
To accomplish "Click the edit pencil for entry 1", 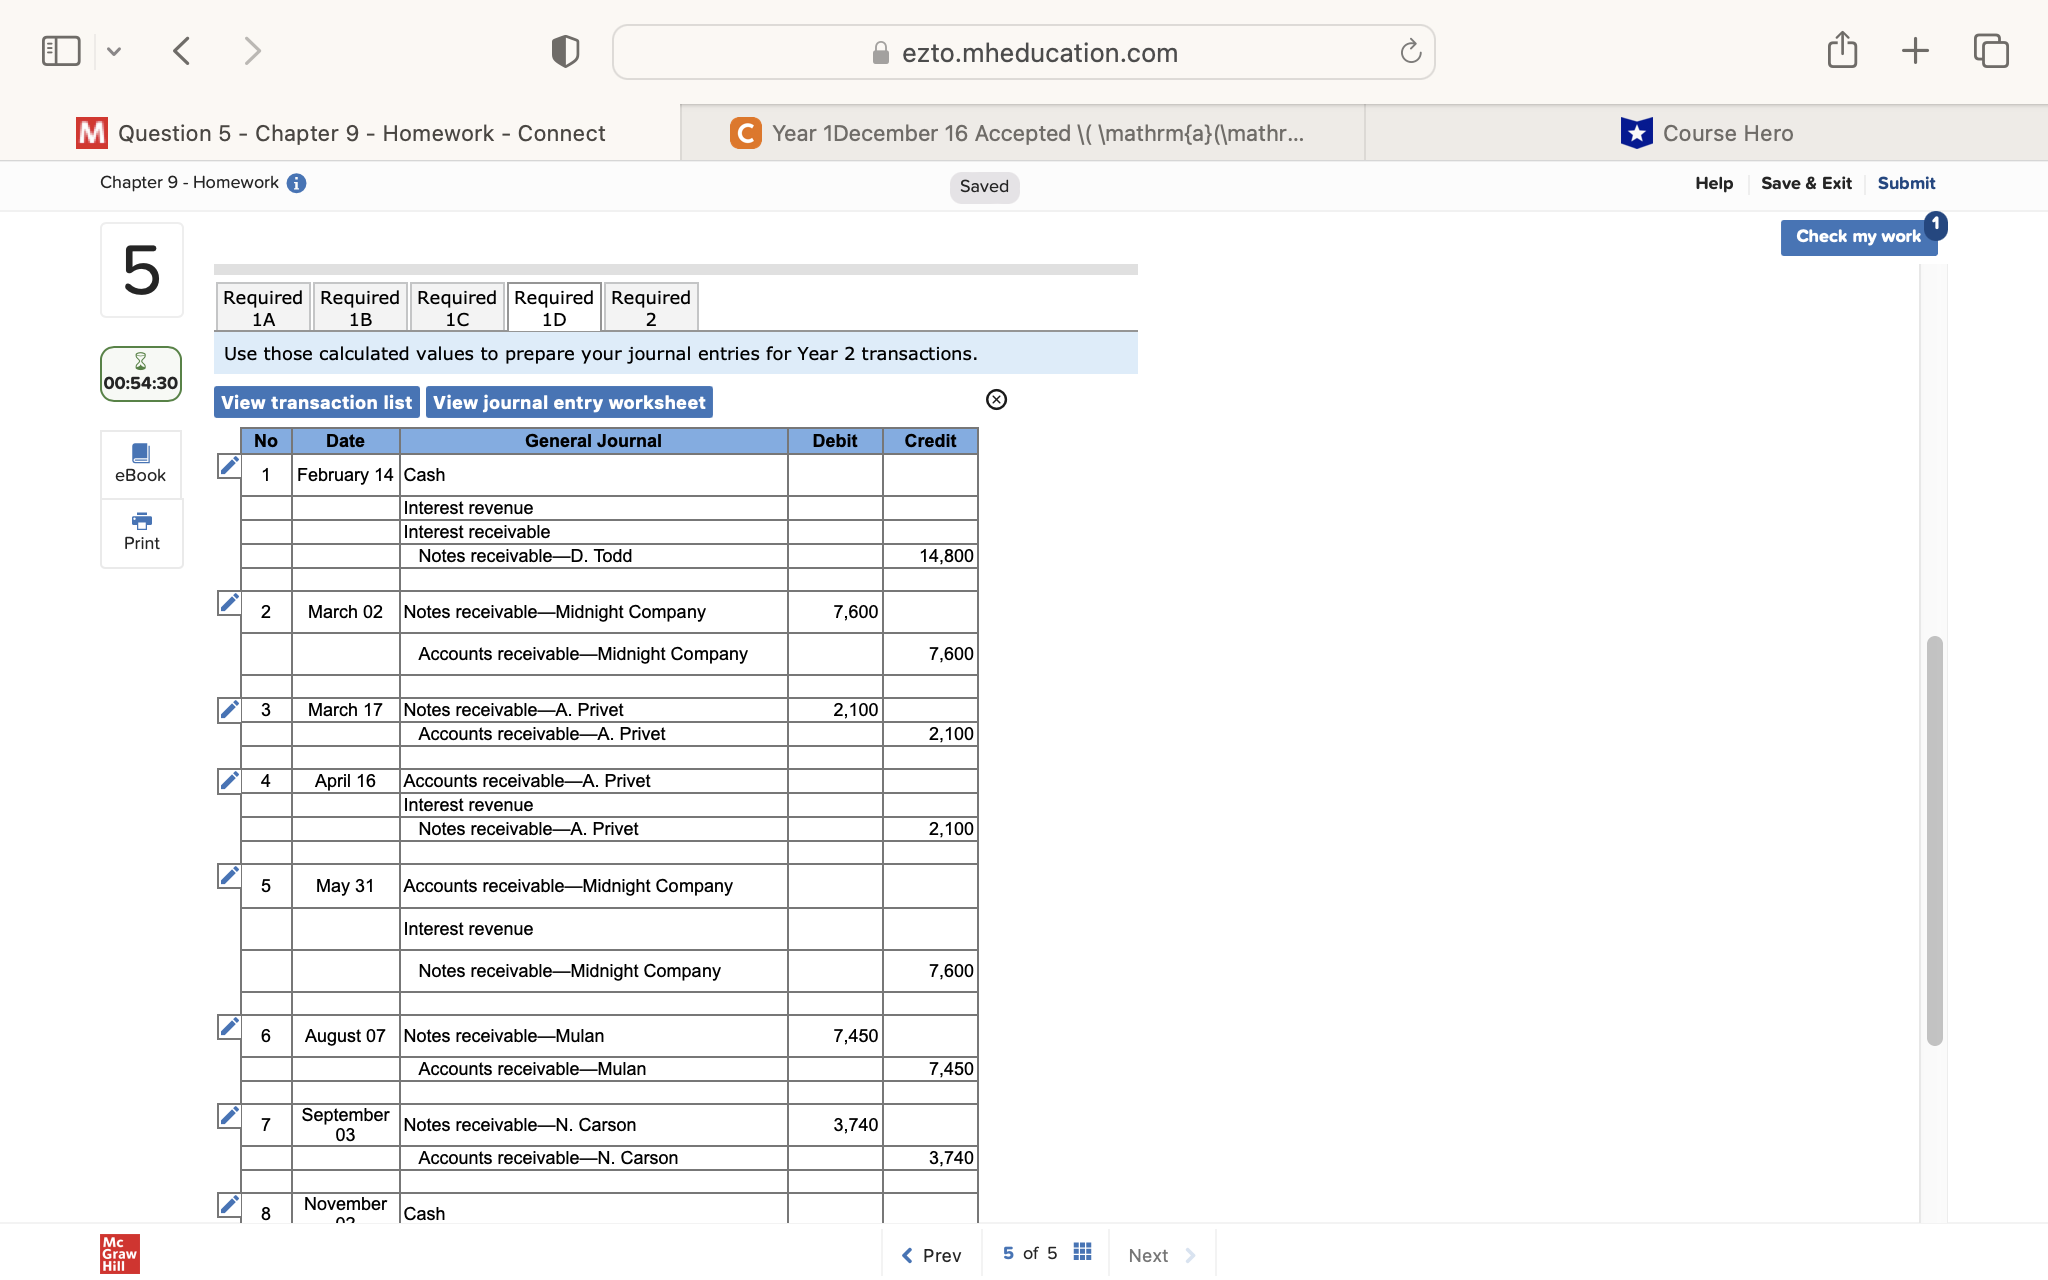I will (229, 466).
